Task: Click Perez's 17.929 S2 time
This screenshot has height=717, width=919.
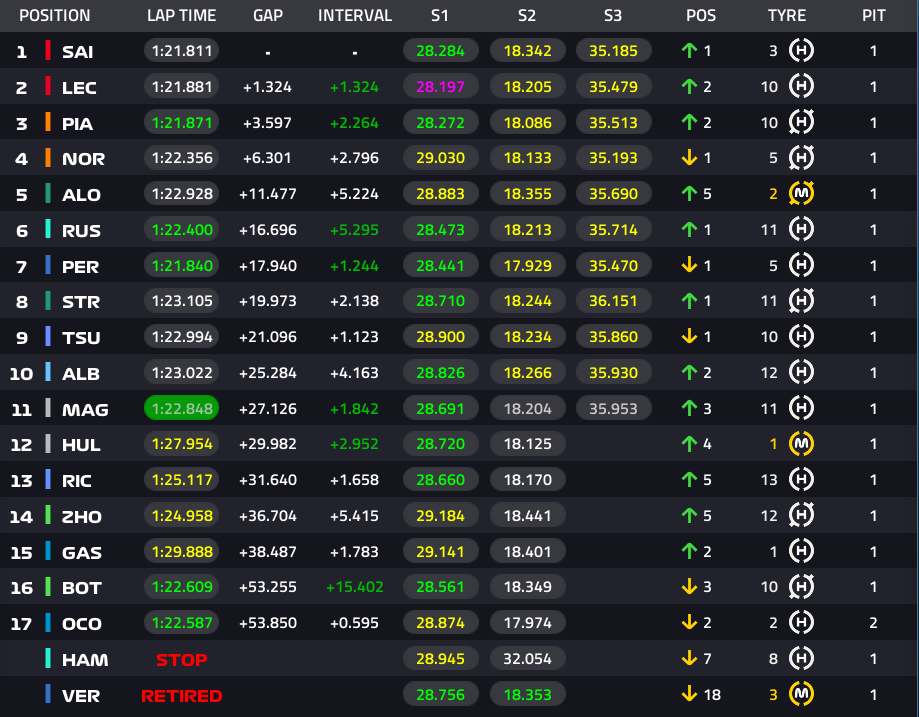Action: point(527,266)
